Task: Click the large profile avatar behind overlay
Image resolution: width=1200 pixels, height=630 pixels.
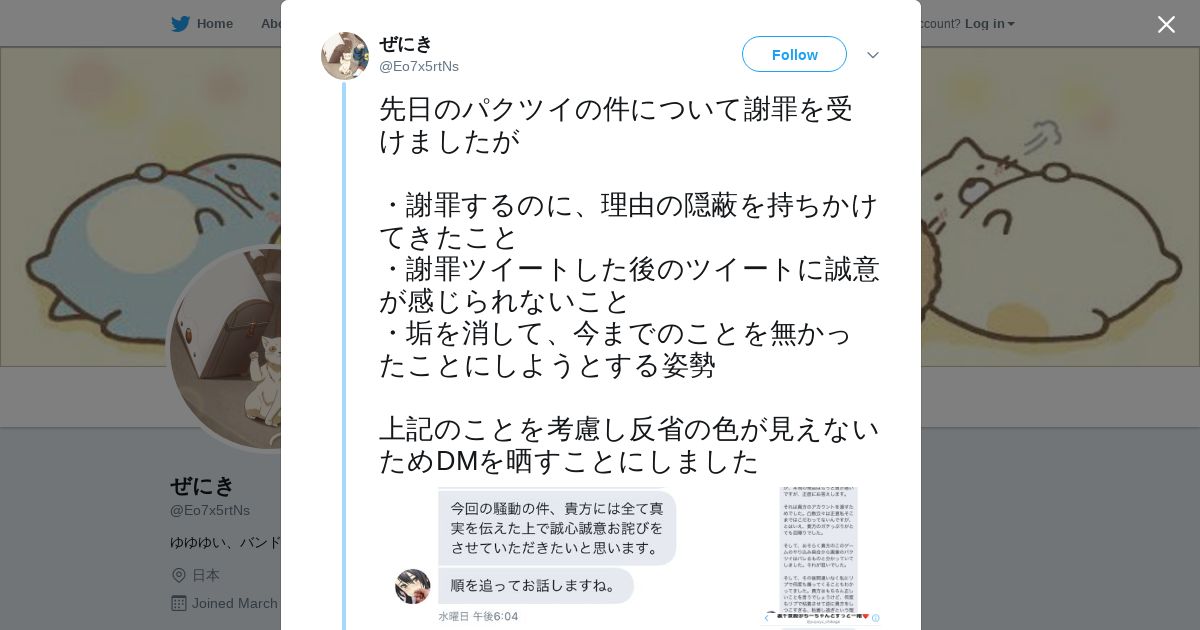Action: coord(225,348)
